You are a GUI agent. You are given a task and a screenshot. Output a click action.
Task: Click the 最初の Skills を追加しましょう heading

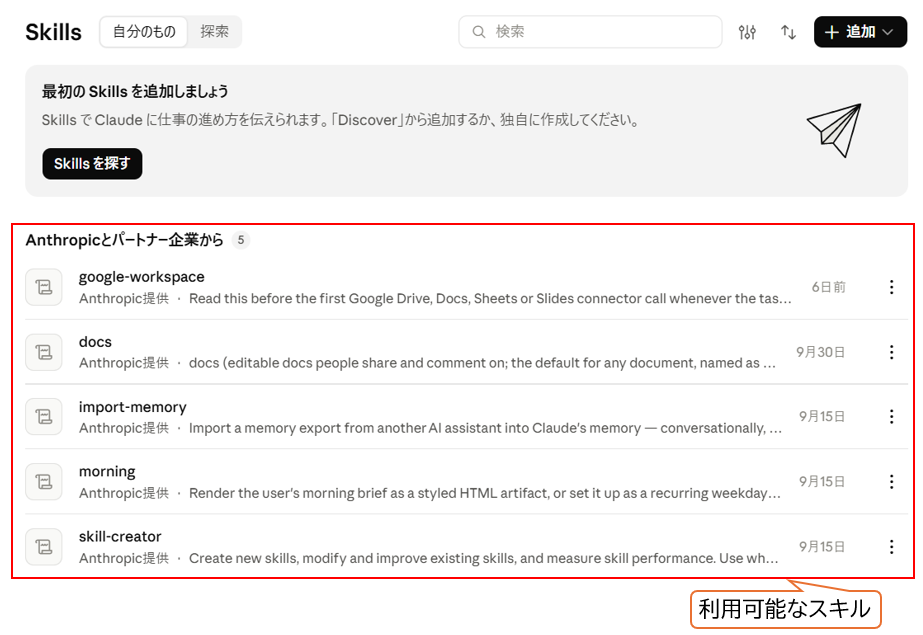(x=135, y=92)
